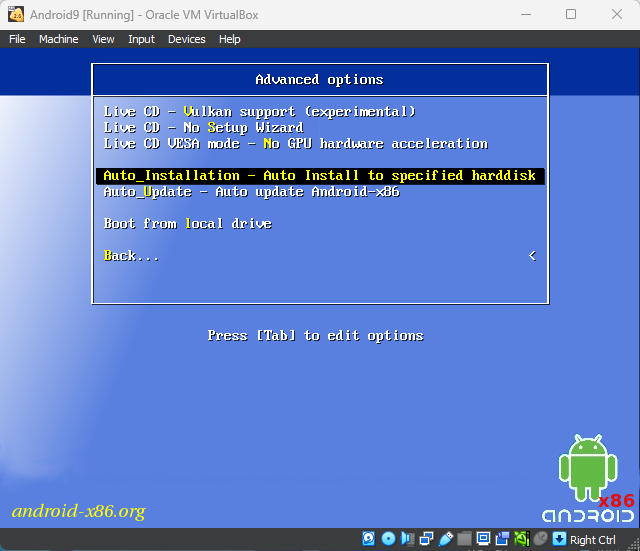Click the android-x86.org link text
The height and width of the screenshot is (551, 640).
pos(78,511)
